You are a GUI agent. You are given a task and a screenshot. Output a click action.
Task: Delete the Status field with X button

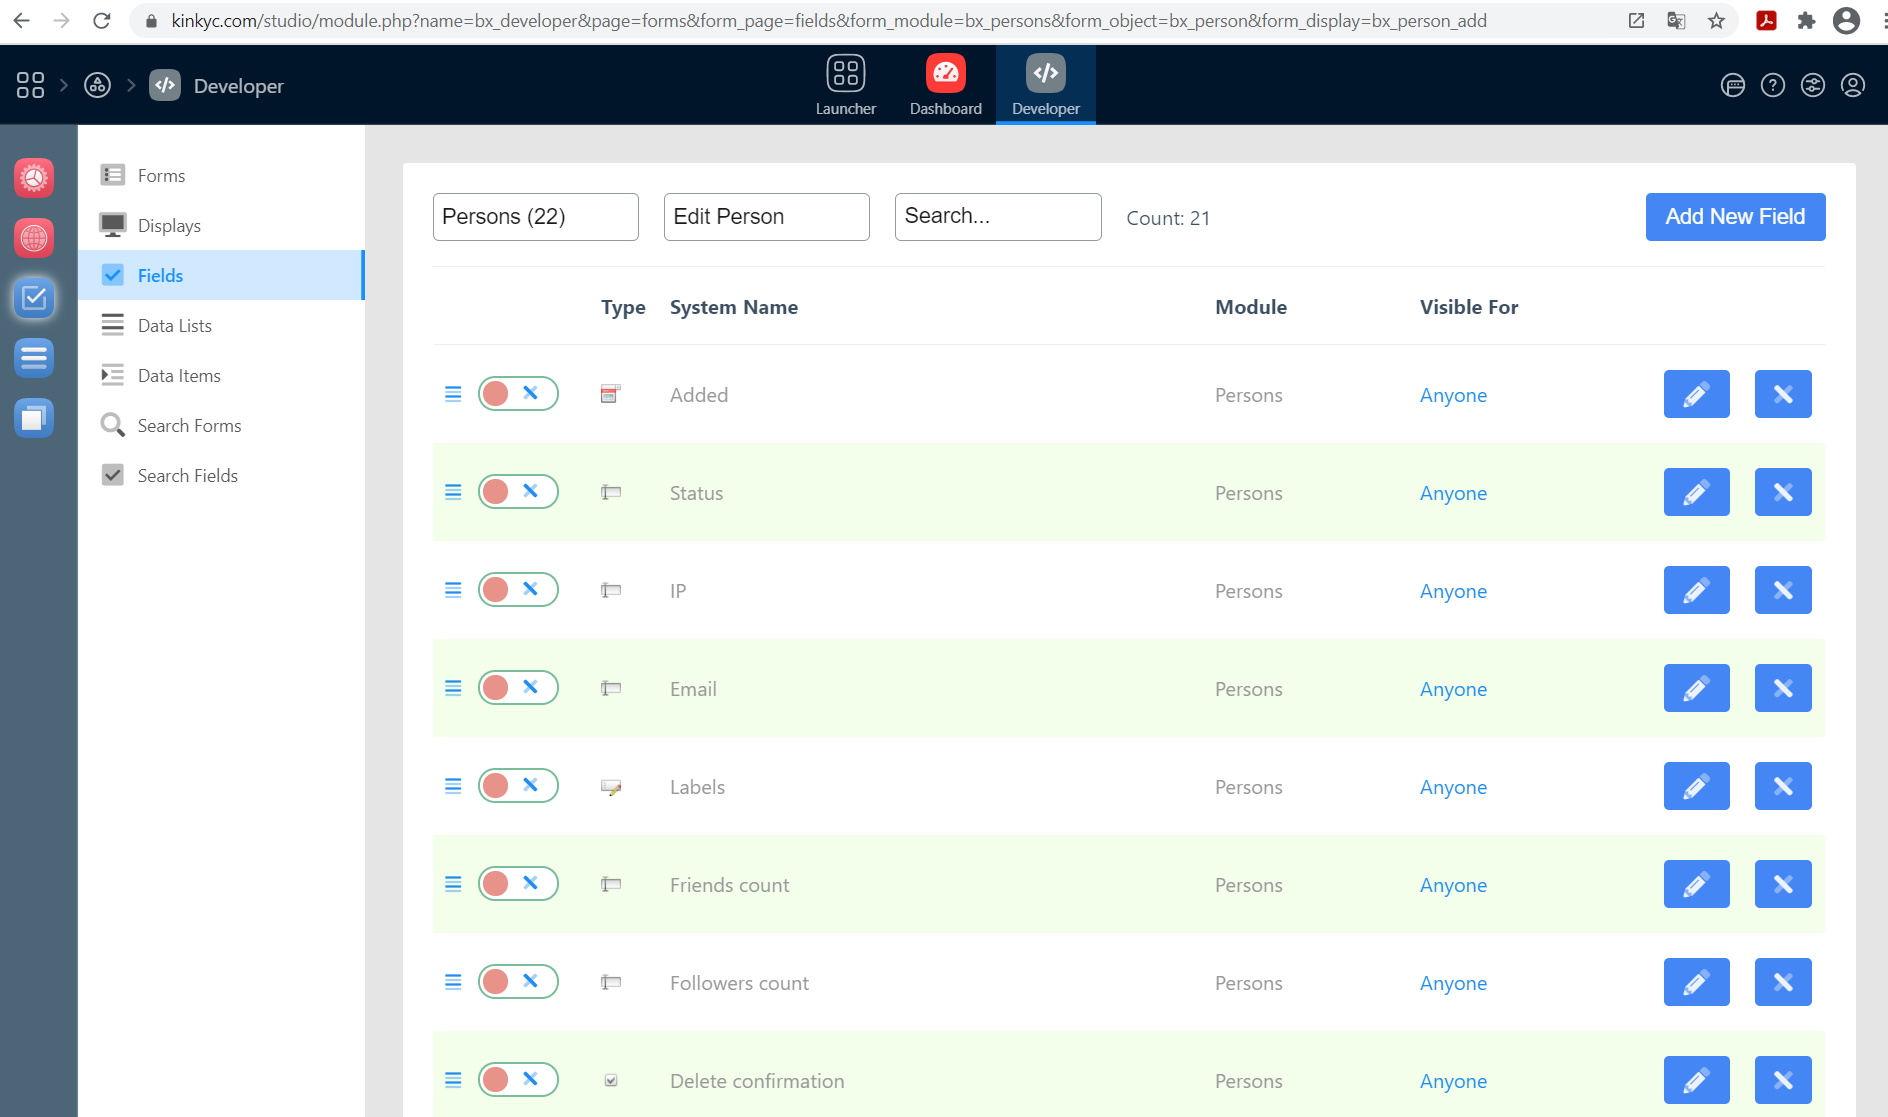coord(1782,492)
